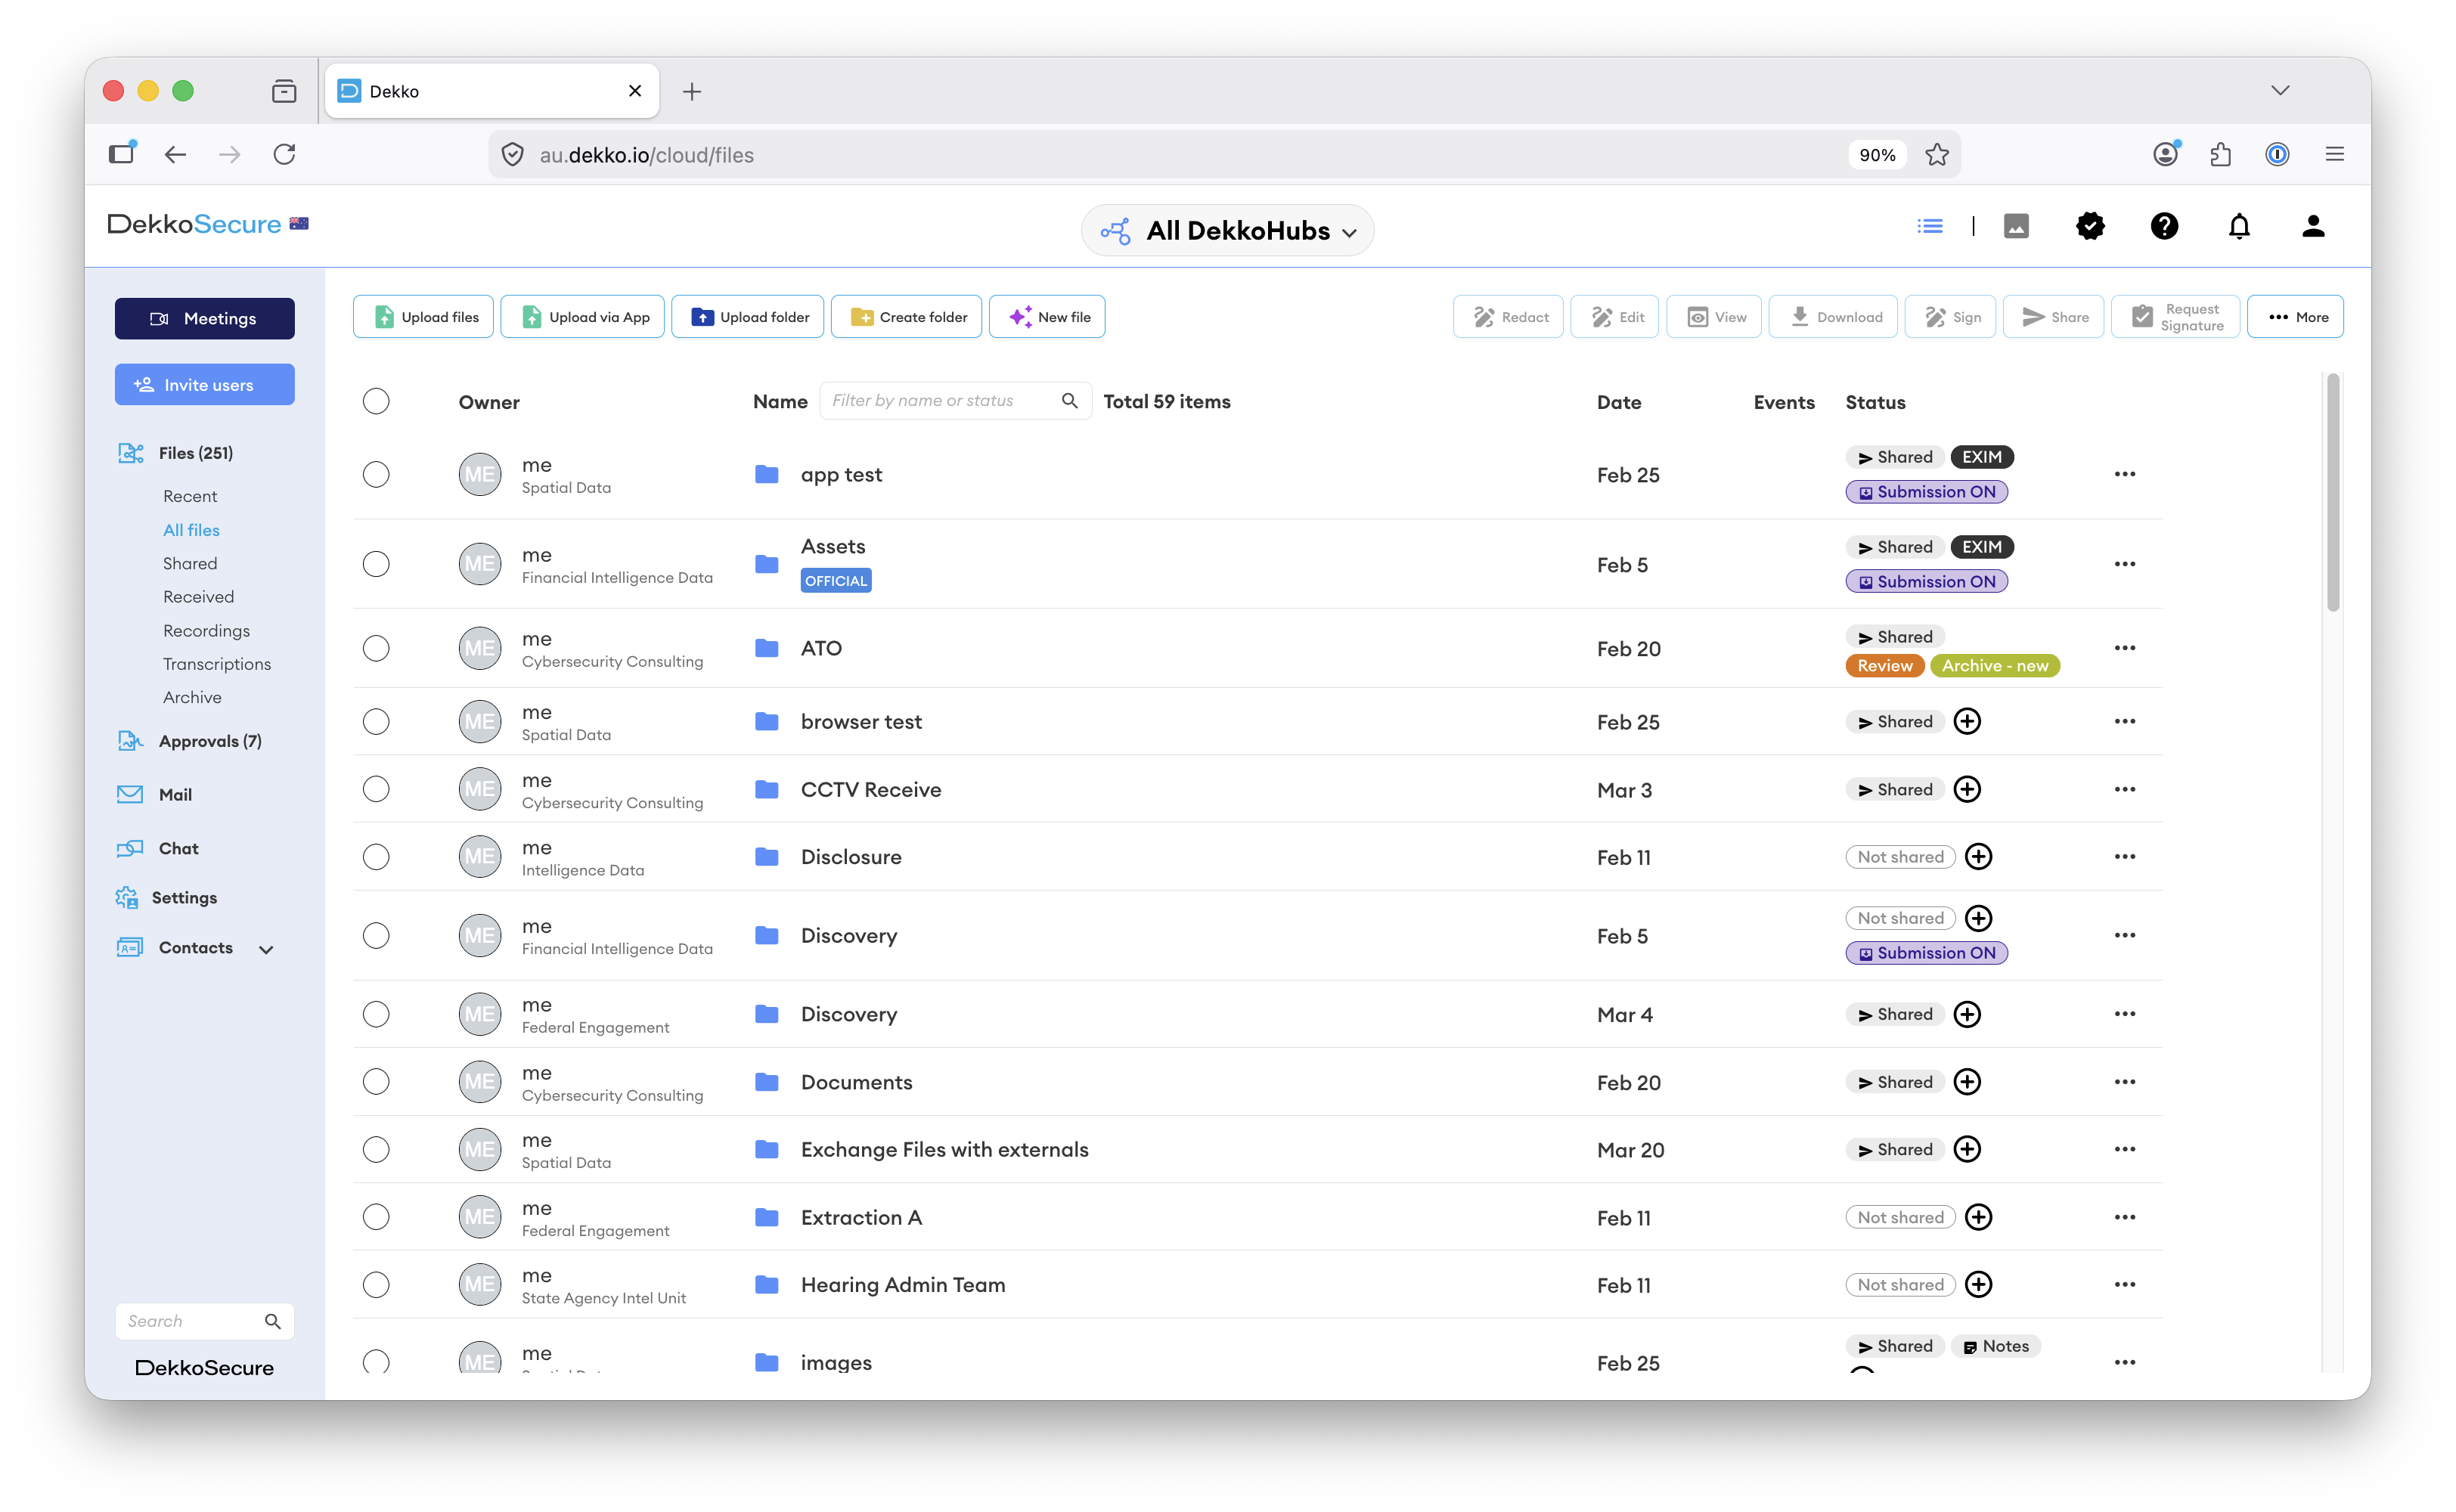Open the Transcriptions section
This screenshot has height=1512, width=2456.
pyautogui.click(x=217, y=664)
